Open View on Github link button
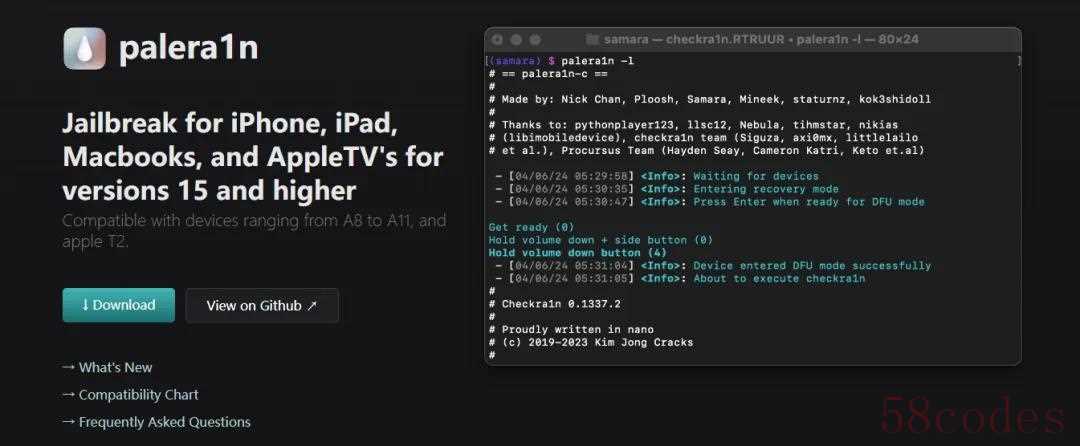Viewport: 1080px width, 446px height. click(x=262, y=306)
